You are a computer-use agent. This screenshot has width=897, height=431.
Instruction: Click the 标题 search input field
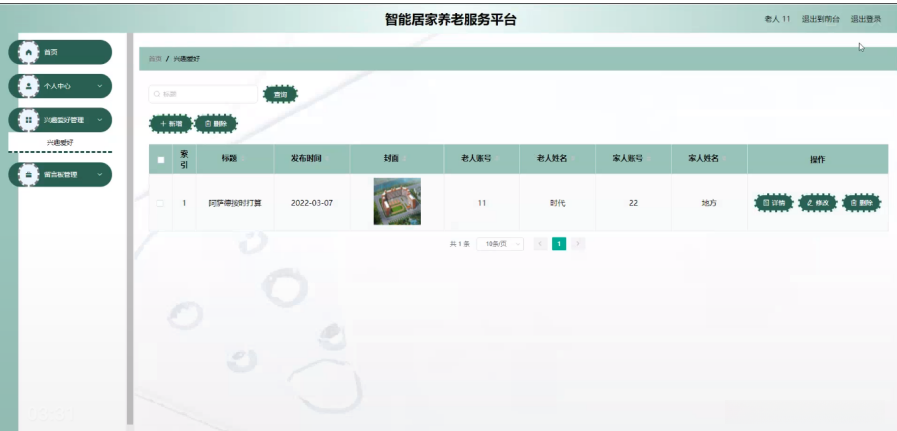(203, 94)
